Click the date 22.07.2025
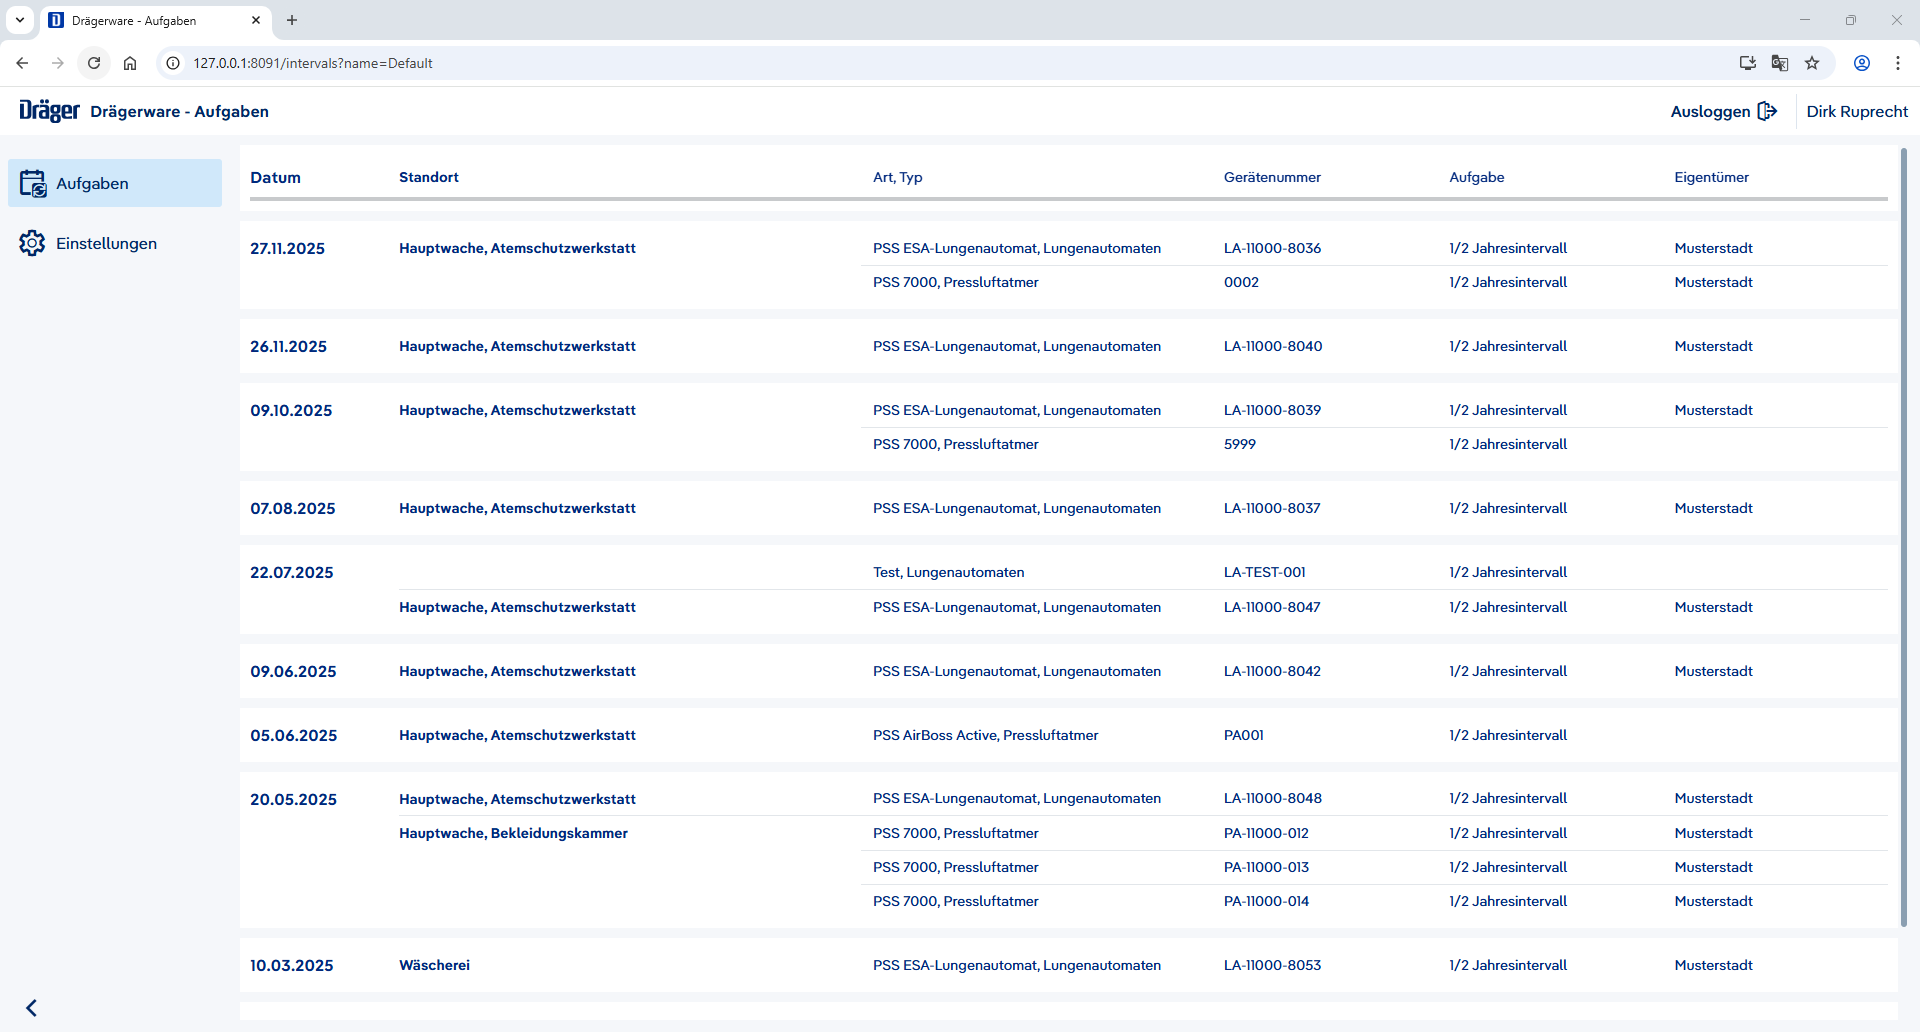The width and height of the screenshot is (1920, 1032). click(x=292, y=572)
